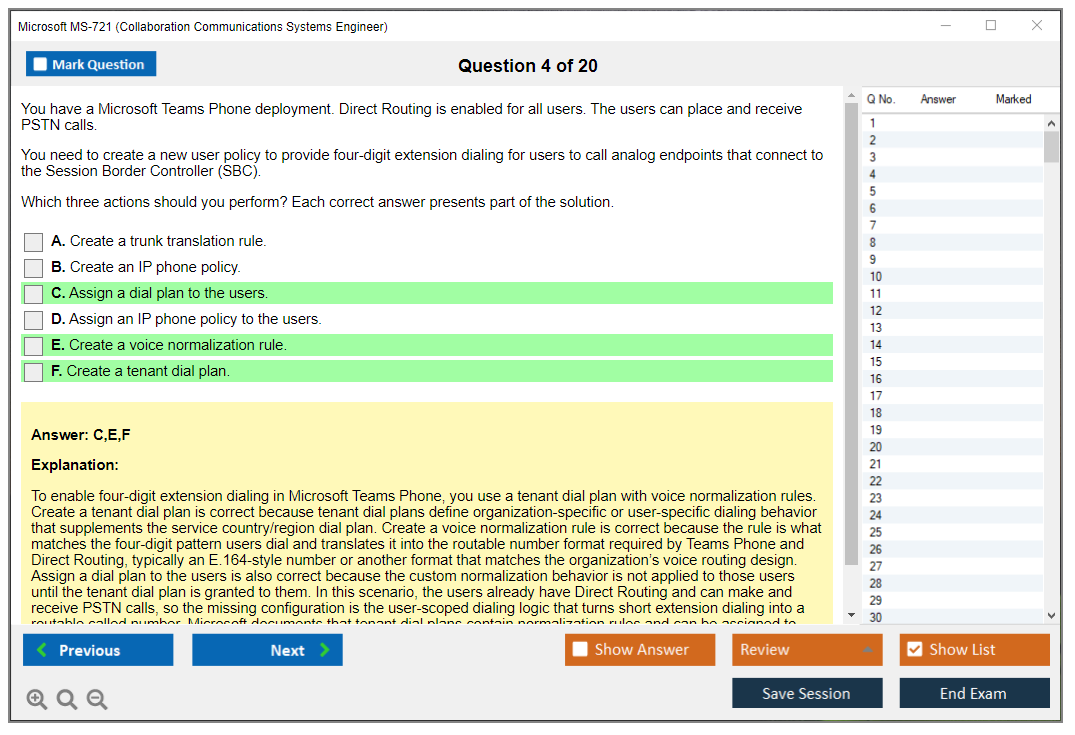This screenshot has height=735, width=1075.
Task: Click the question pane scrollbar thumb
Action: pyautogui.click(x=851, y=334)
